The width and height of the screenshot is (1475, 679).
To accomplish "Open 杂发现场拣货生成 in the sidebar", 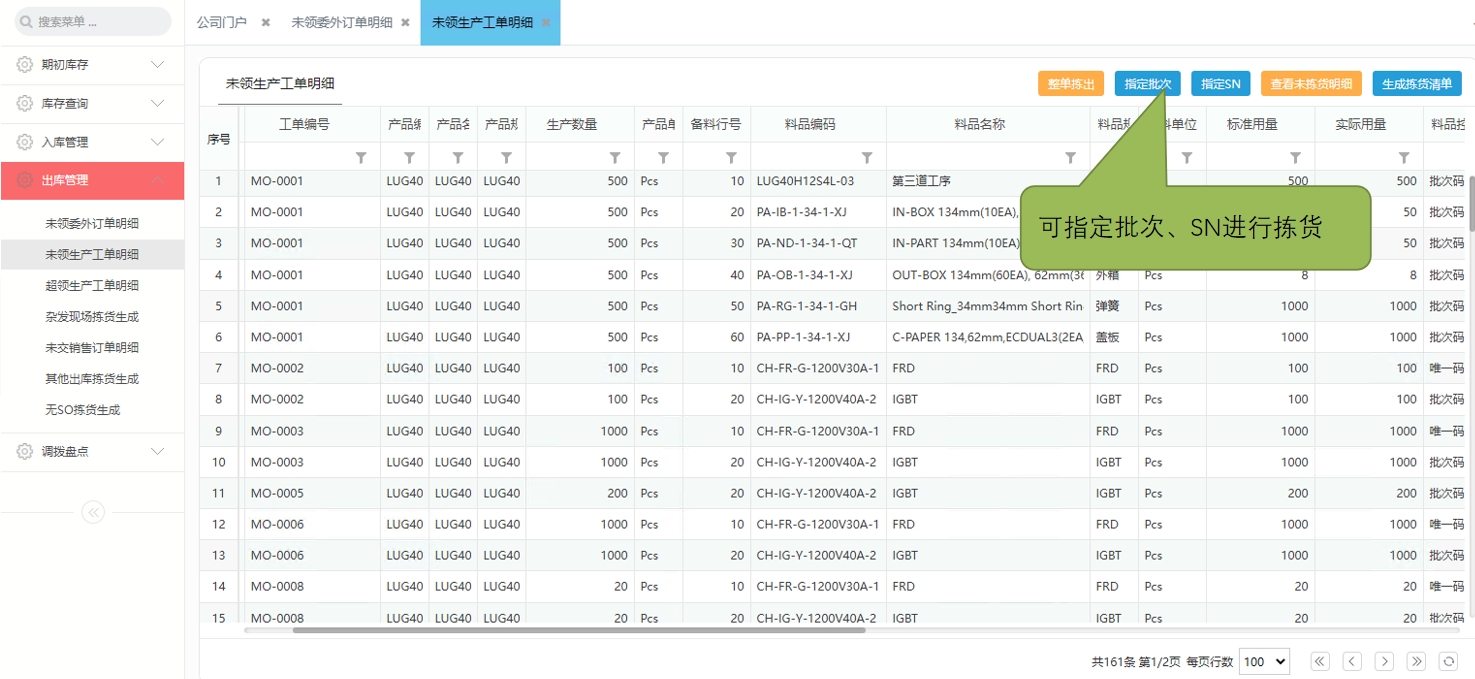I will [92, 317].
